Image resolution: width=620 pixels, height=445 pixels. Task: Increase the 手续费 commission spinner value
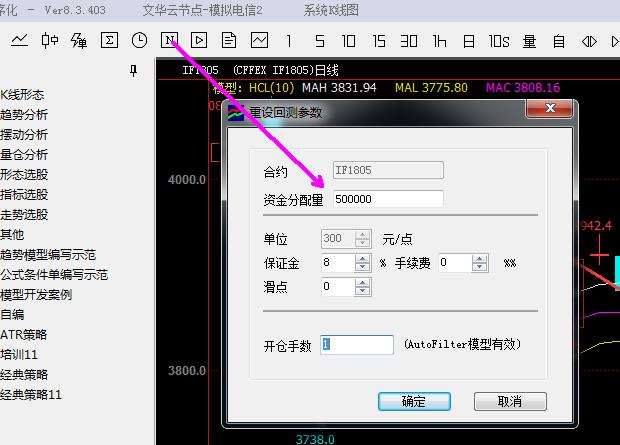[x=480, y=258]
